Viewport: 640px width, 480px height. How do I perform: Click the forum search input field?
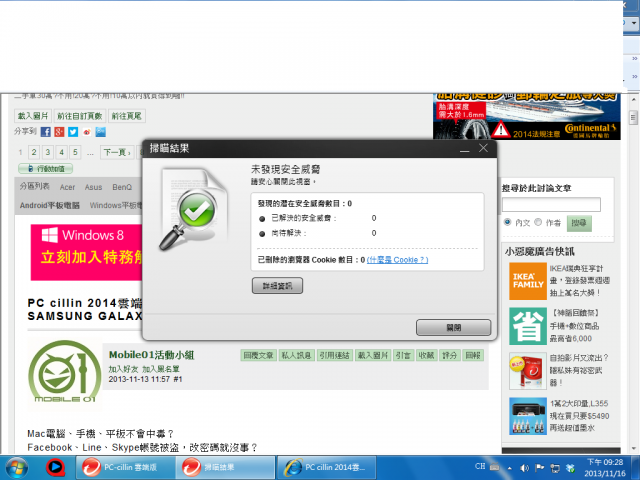551,204
